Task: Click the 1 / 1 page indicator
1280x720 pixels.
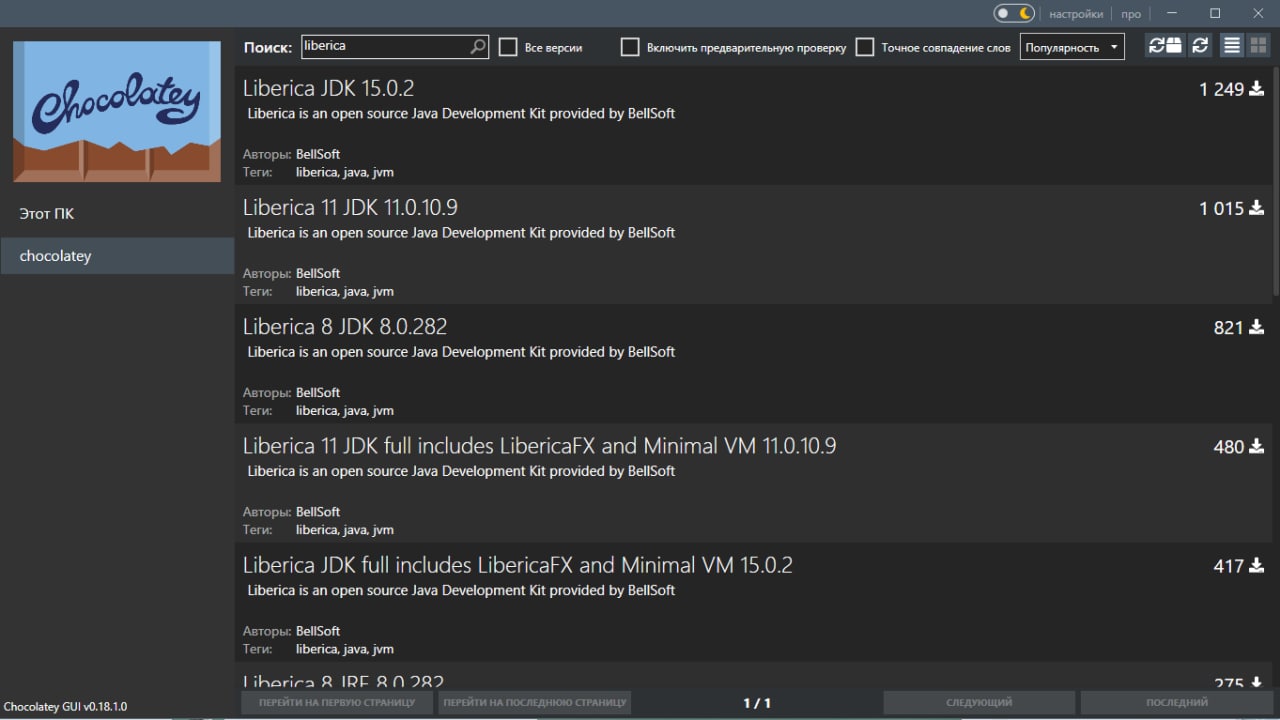Action: pyautogui.click(x=757, y=703)
